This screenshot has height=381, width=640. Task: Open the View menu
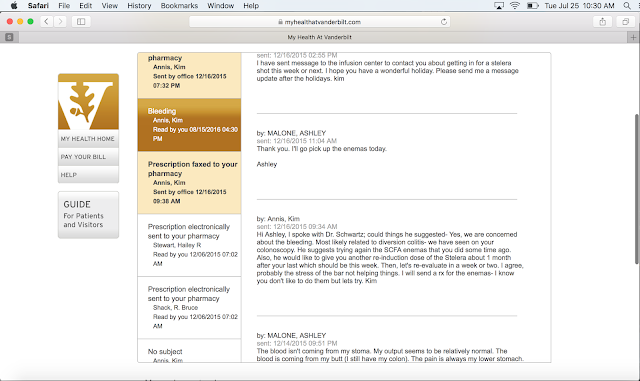pos(109,6)
